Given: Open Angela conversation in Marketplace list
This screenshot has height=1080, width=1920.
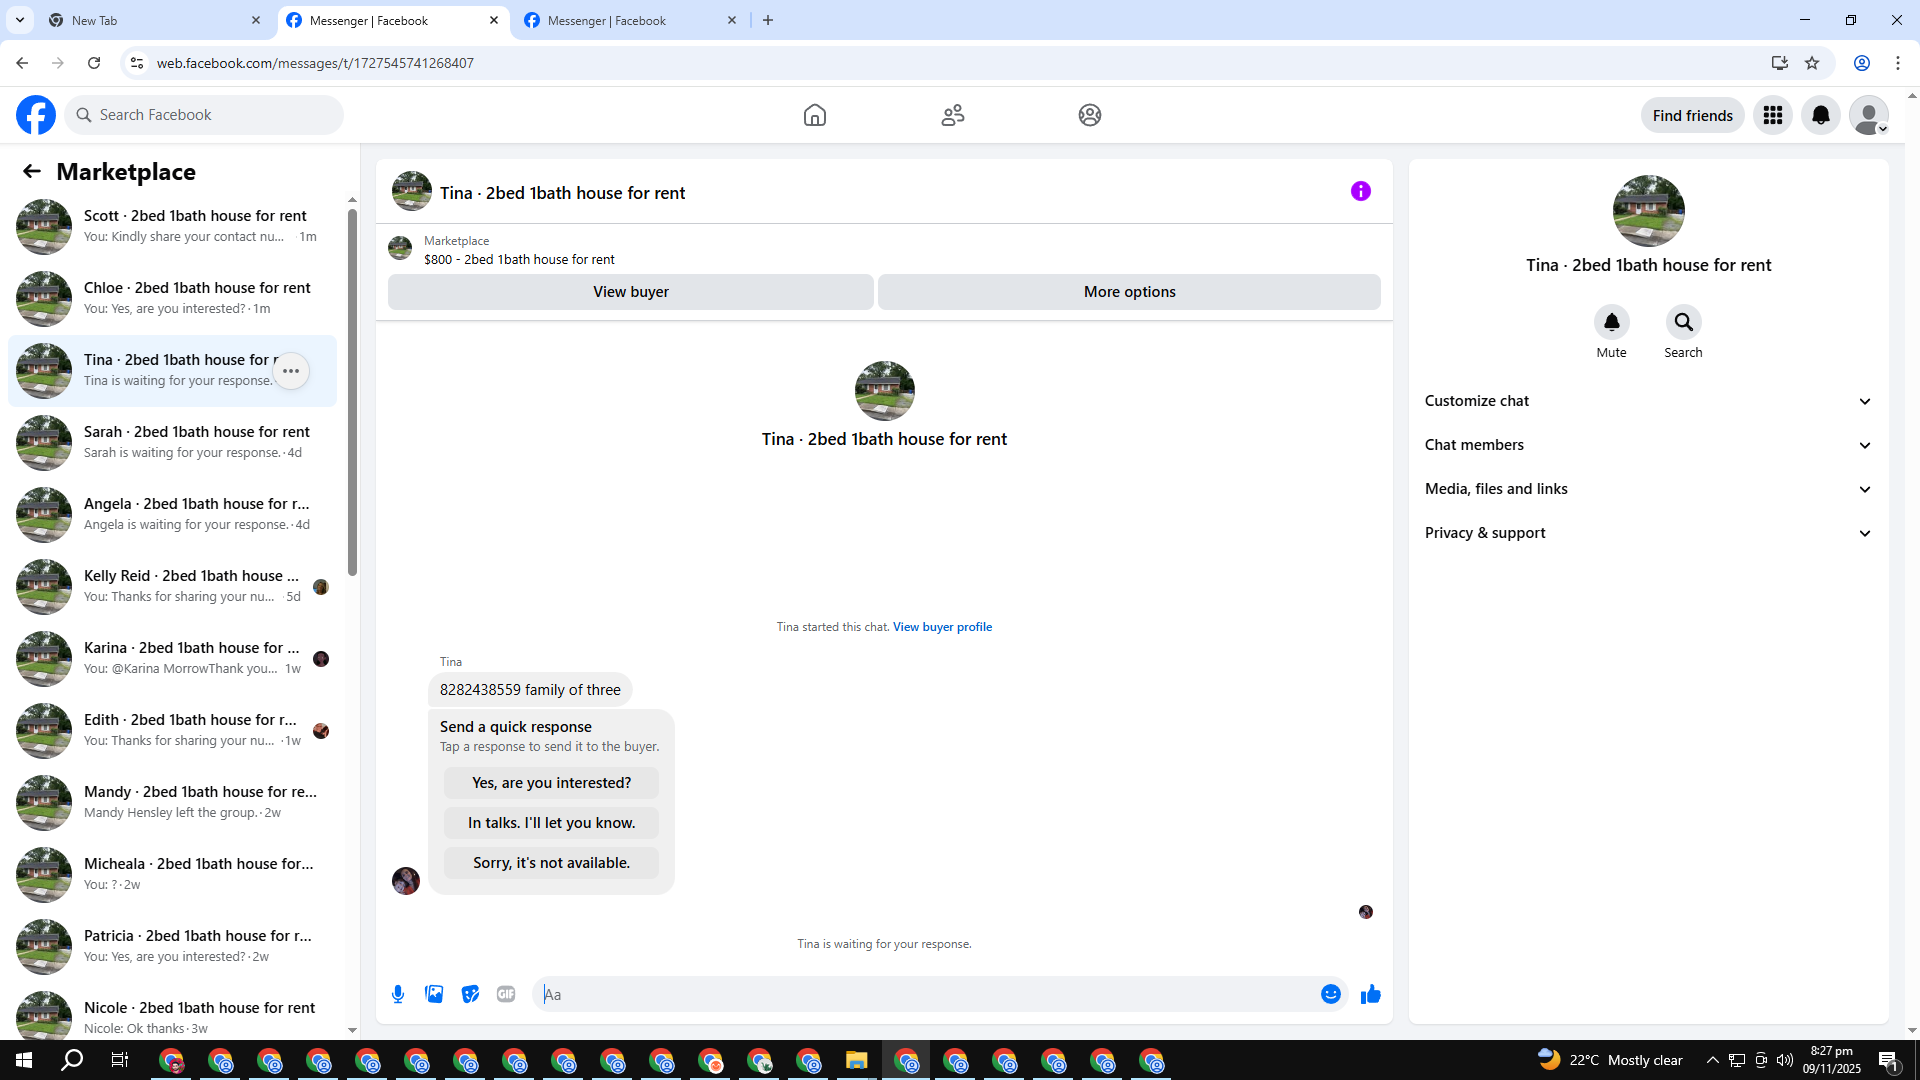Looking at the screenshot, I should pos(172,515).
